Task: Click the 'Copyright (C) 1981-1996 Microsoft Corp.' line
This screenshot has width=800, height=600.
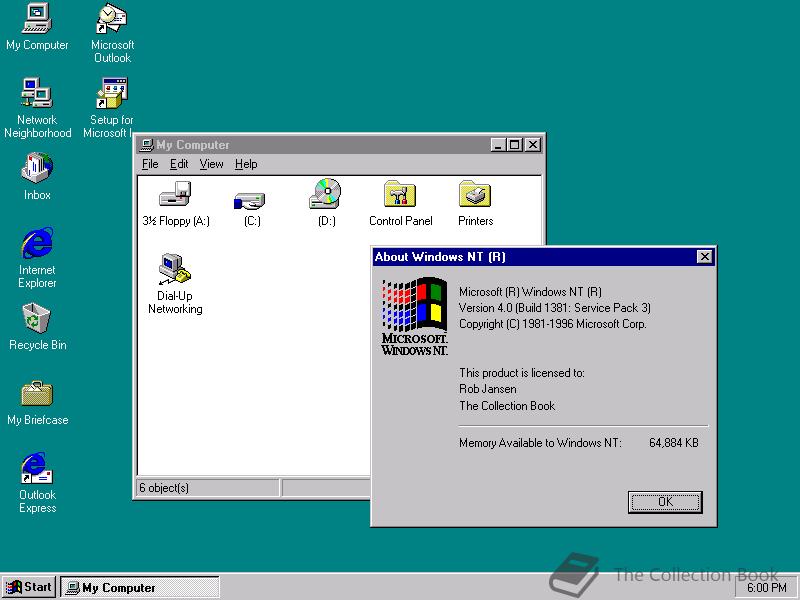Action: pyautogui.click(x=553, y=324)
